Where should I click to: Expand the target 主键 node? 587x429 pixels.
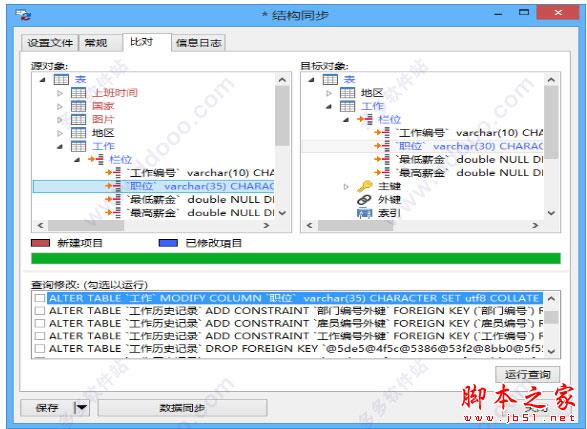(x=346, y=186)
